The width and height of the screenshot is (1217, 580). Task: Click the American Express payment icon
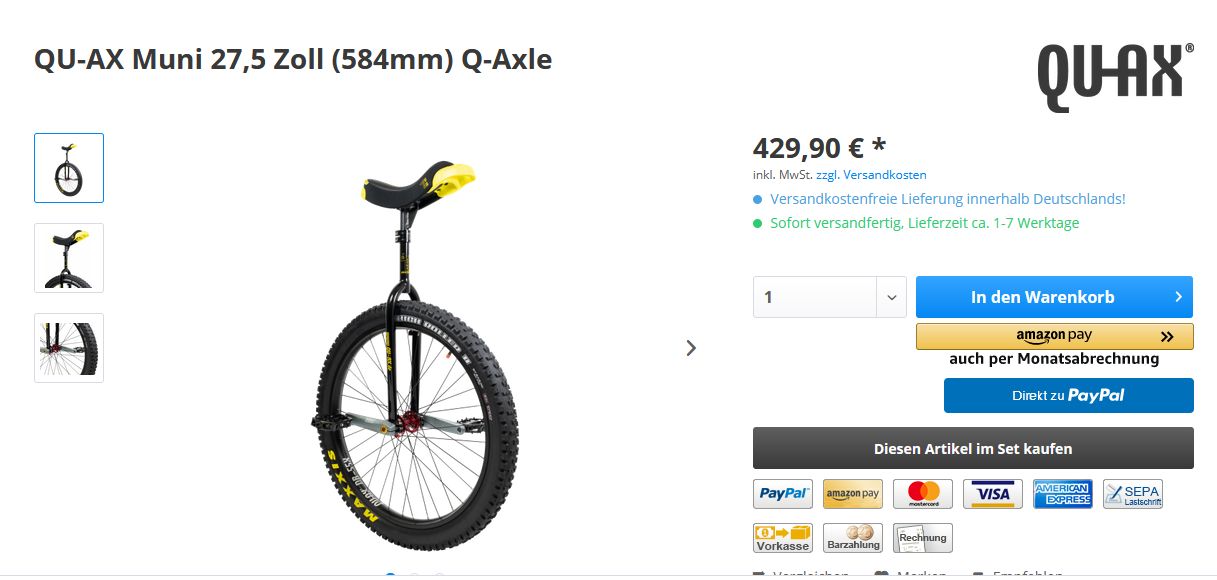[1063, 494]
